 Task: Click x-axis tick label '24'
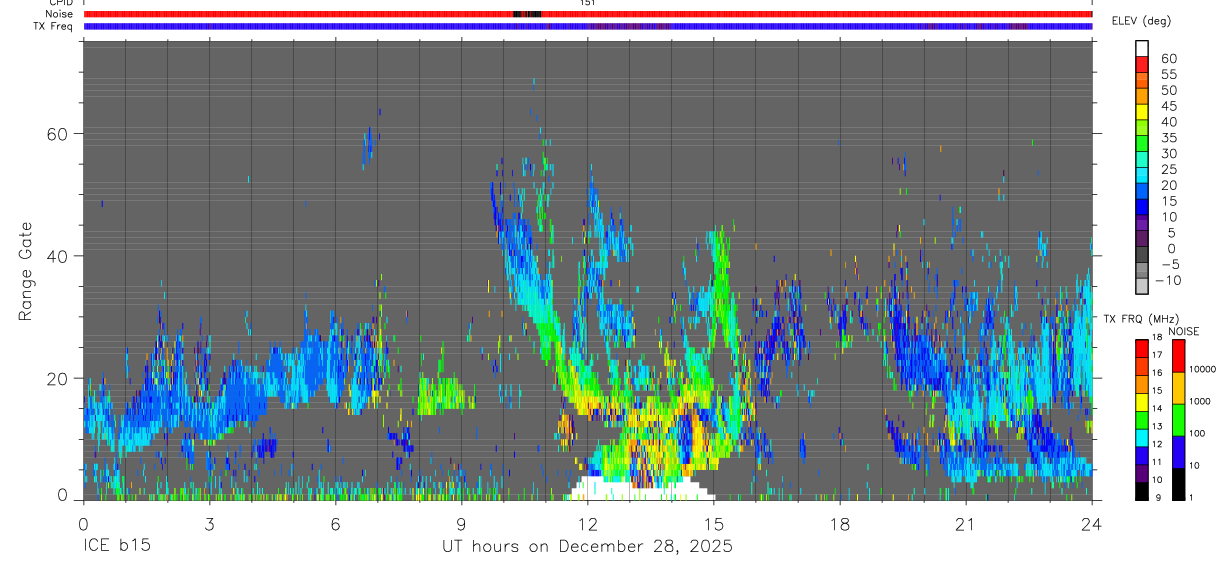1092,524
